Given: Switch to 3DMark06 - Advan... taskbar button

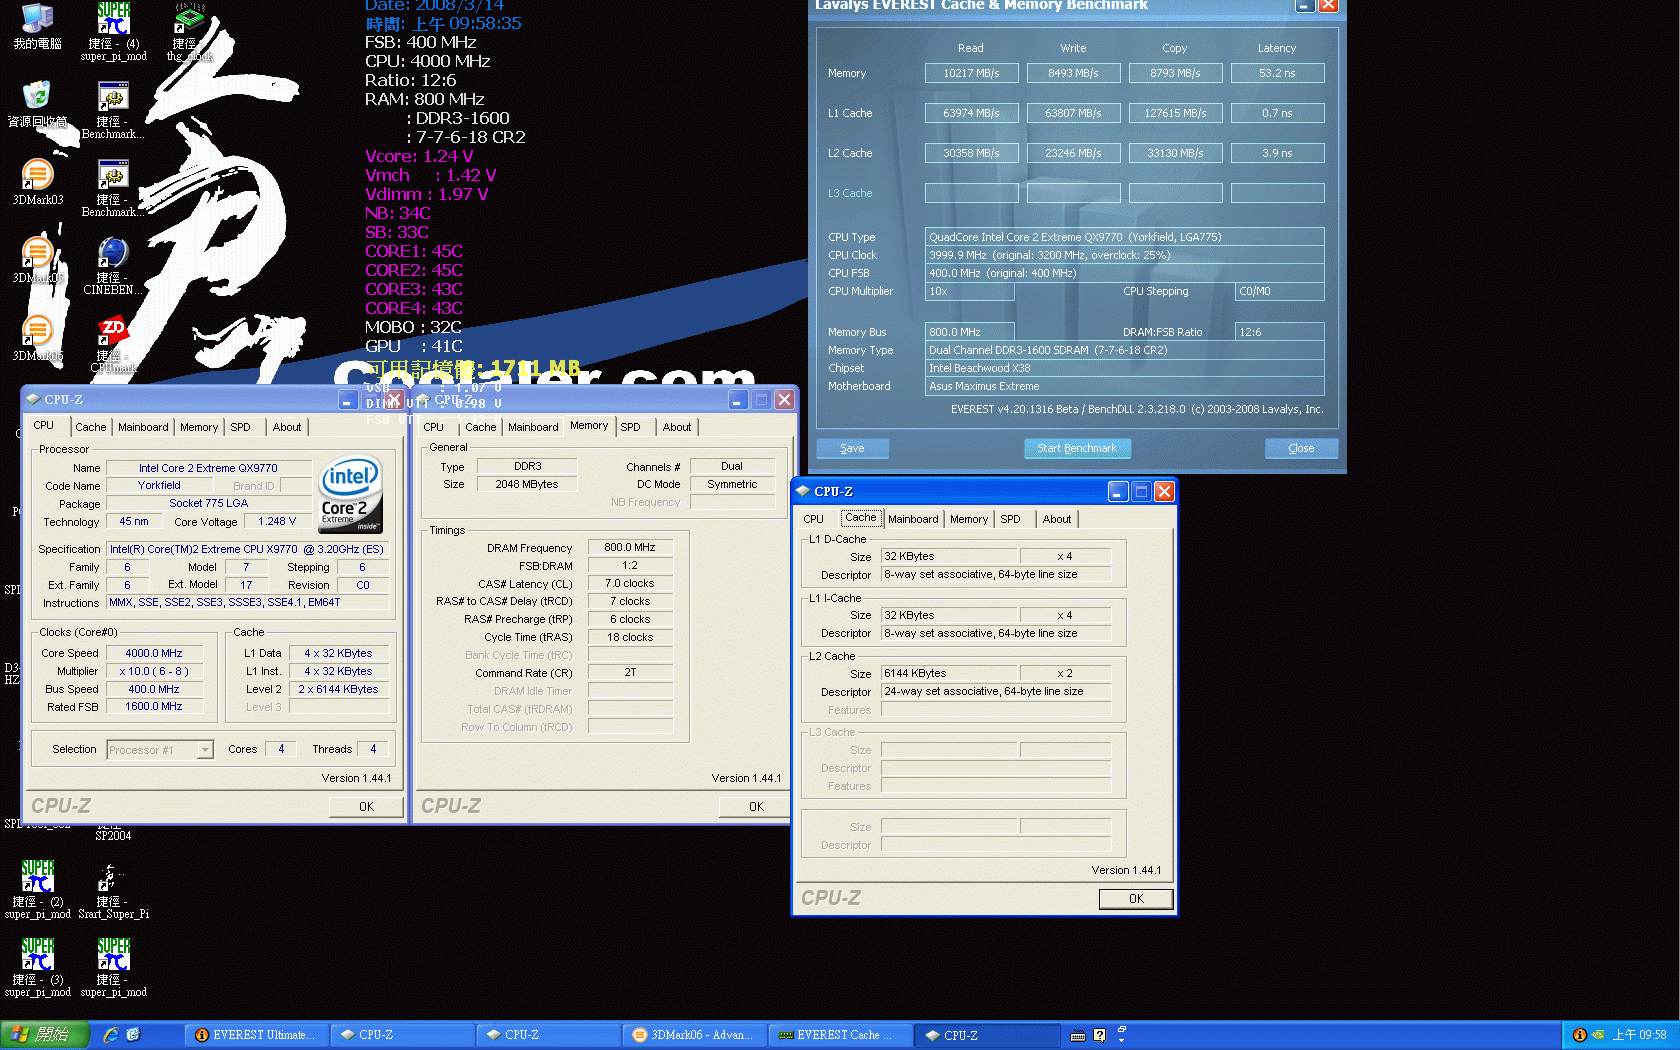Looking at the screenshot, I should 695,1035.
